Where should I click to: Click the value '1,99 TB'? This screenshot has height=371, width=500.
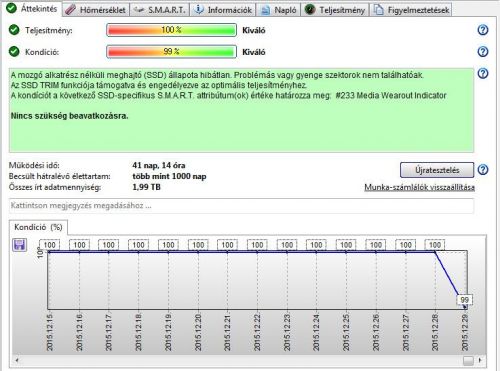pos(146,187)
